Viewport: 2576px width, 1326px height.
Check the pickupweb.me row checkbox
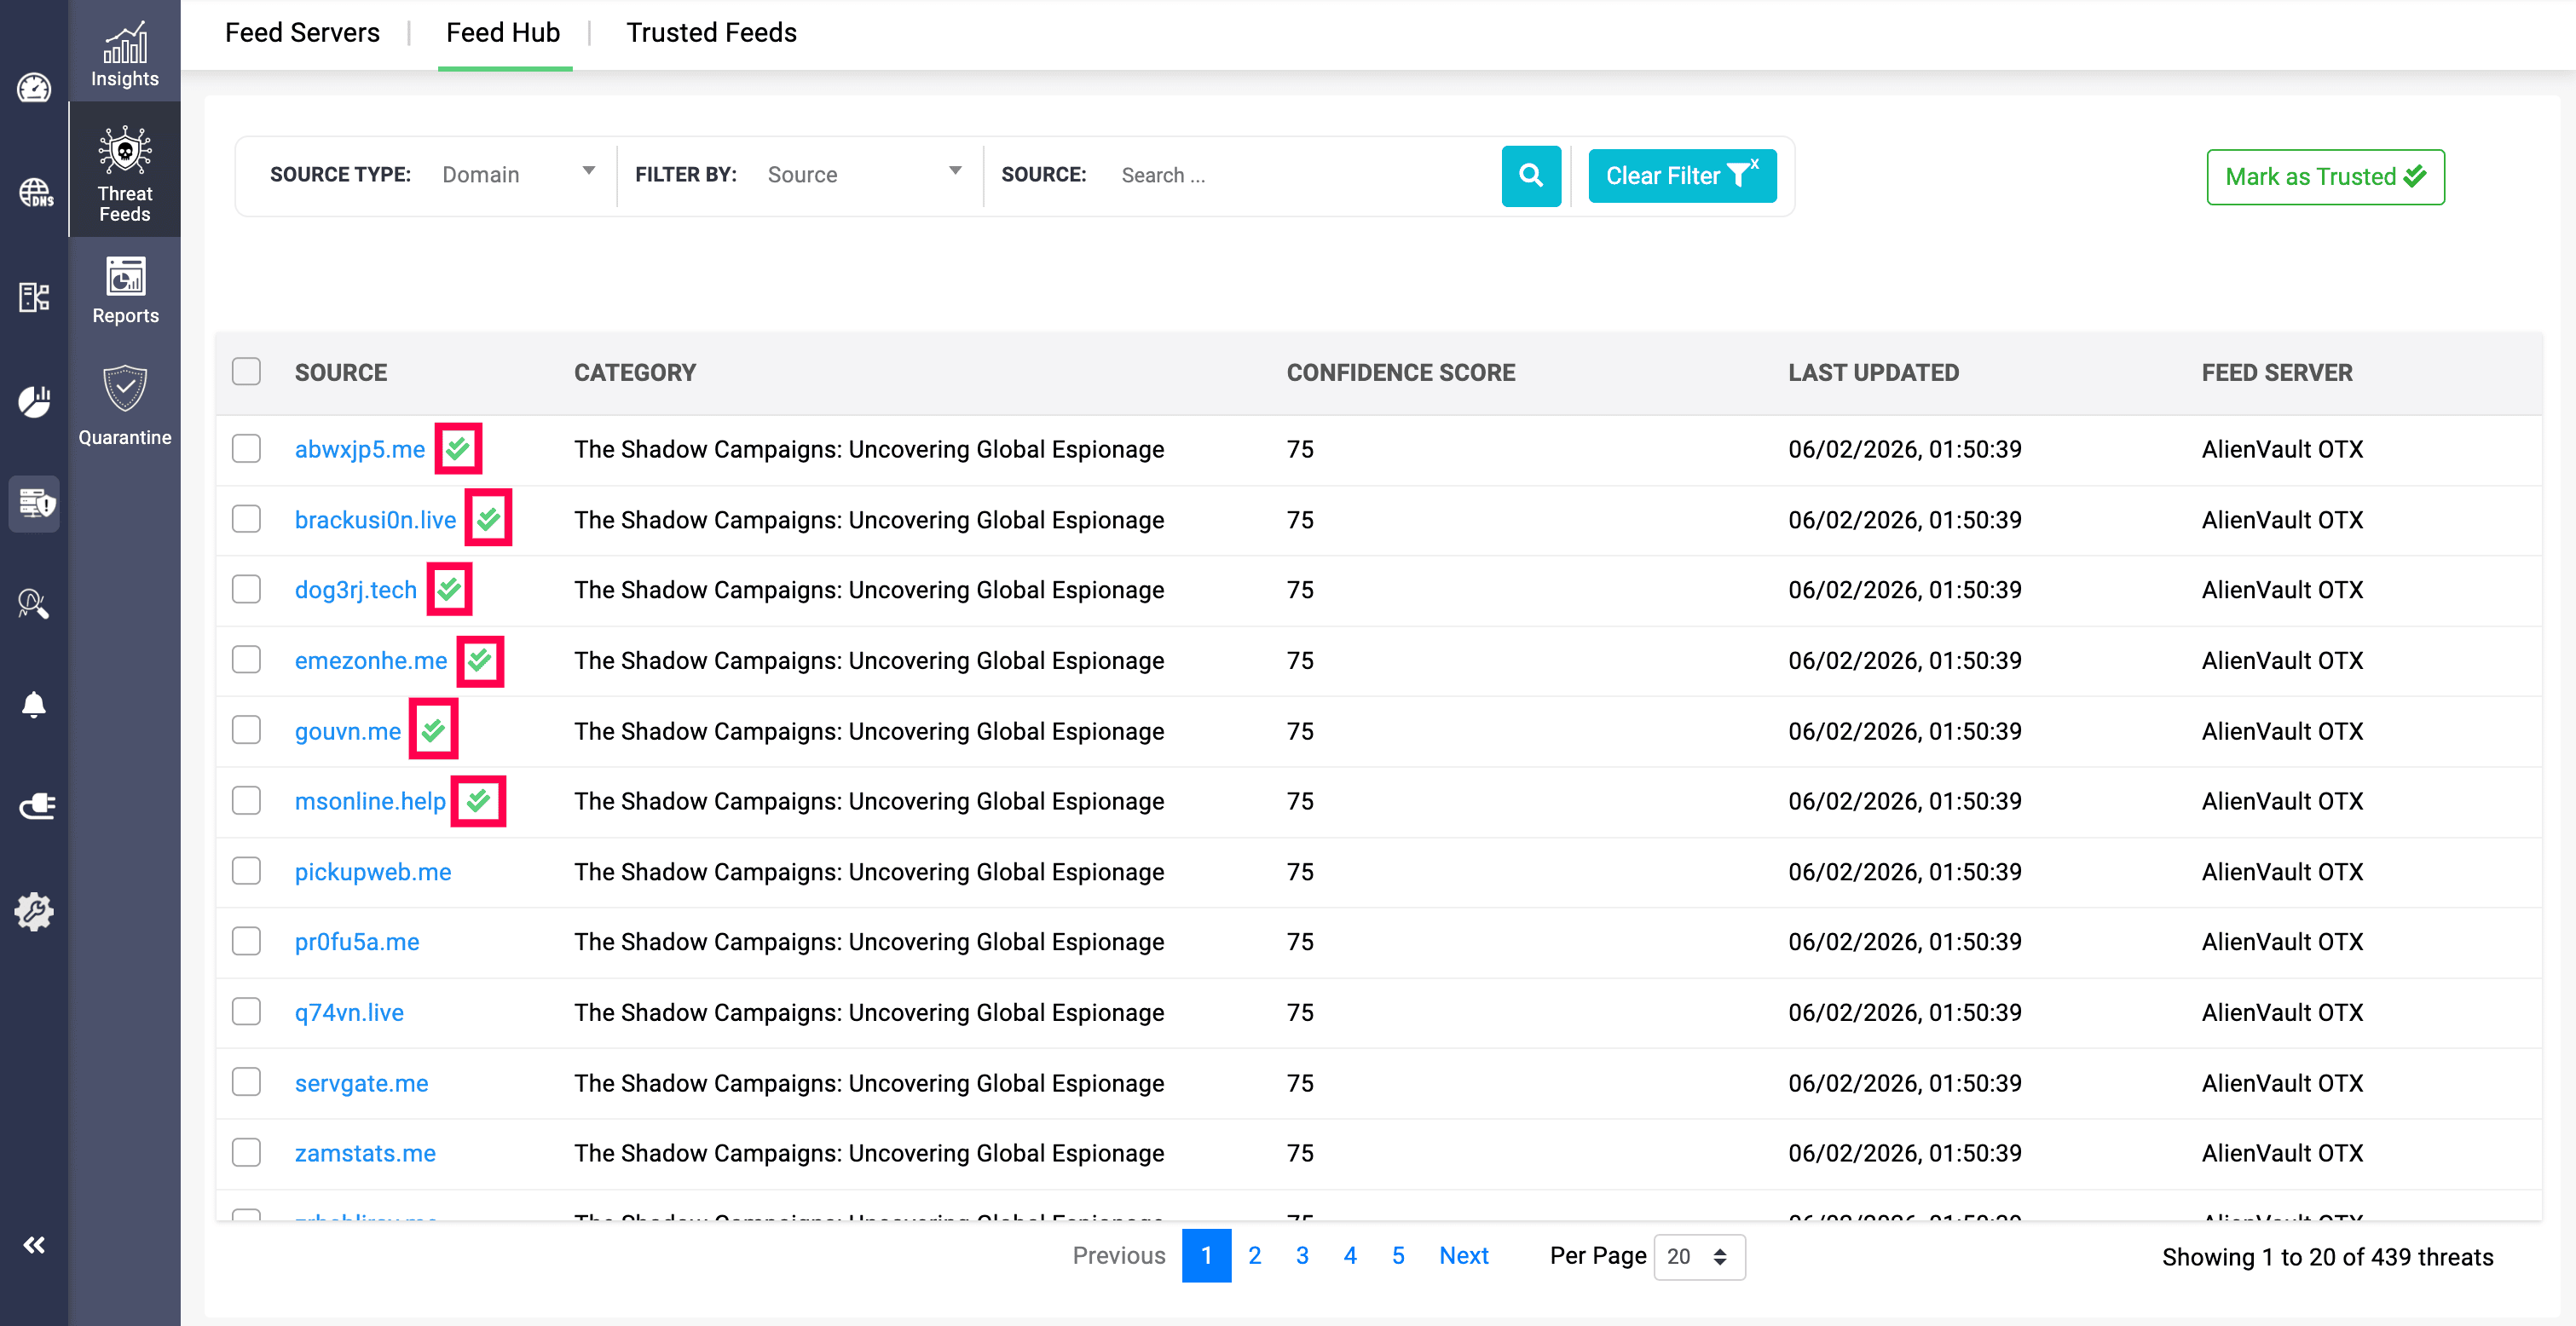tap(246, 871)
